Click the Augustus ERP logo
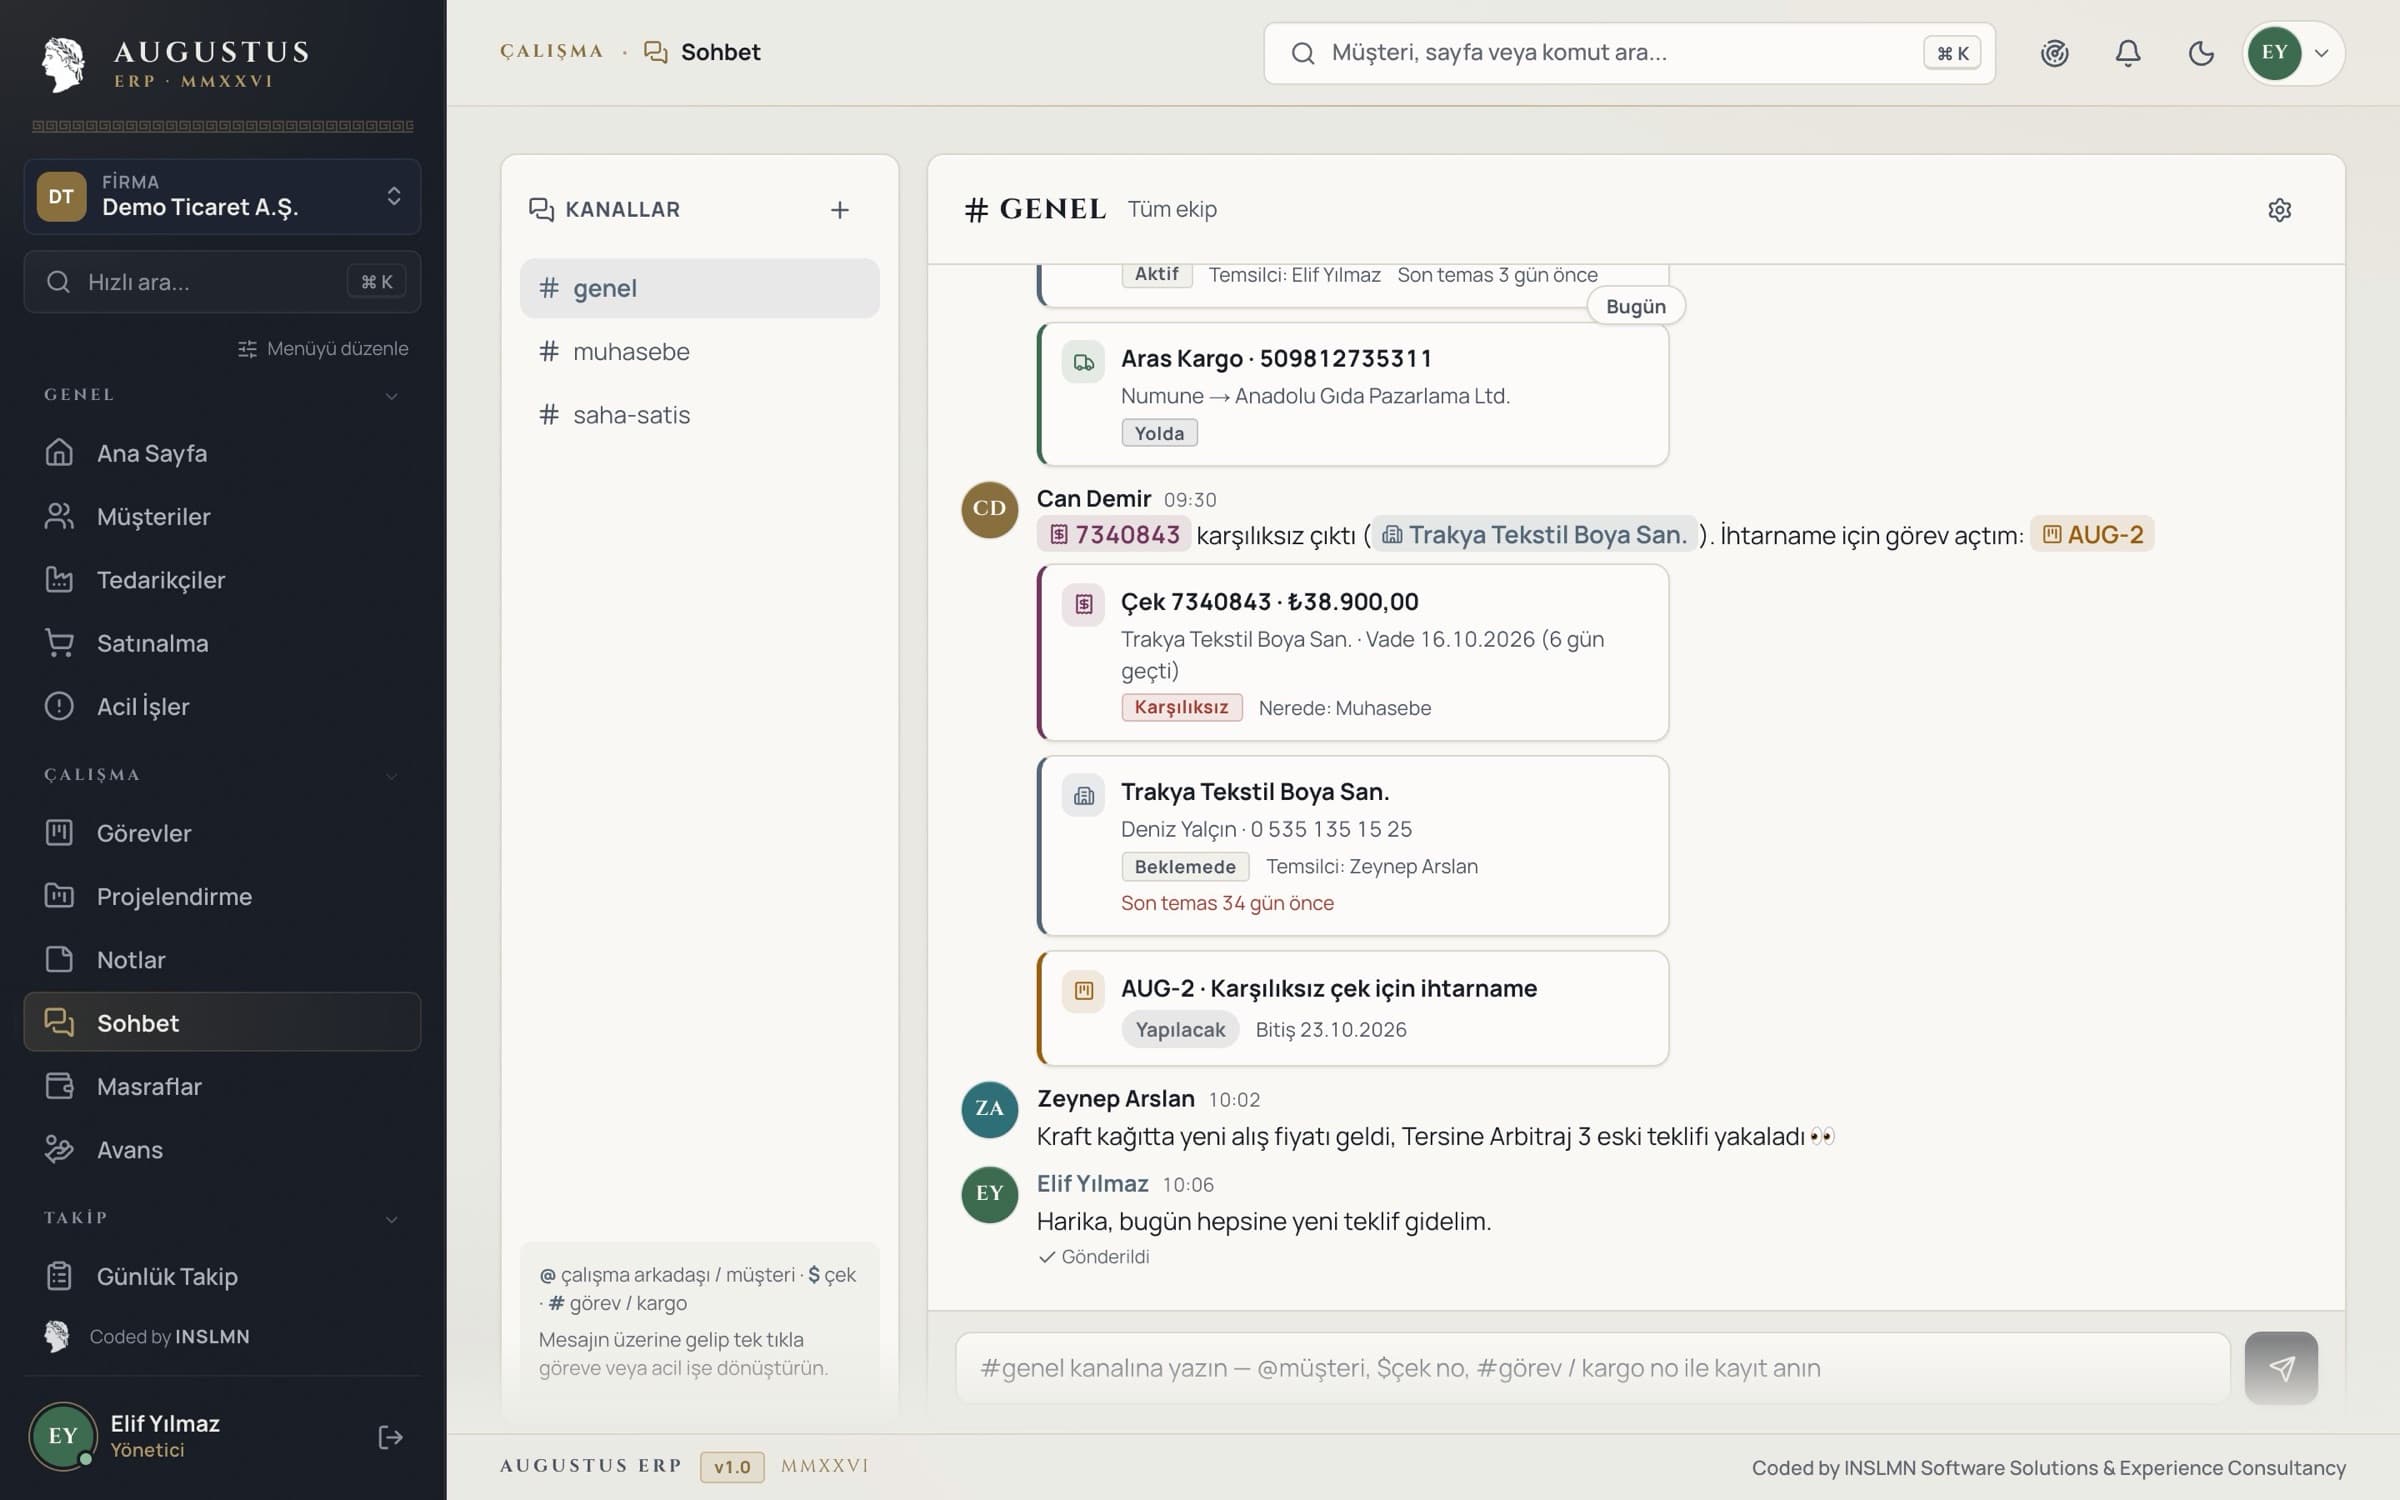Image resolution: width=2400 pixels, height=1500 pixels. tap(176, 64)
